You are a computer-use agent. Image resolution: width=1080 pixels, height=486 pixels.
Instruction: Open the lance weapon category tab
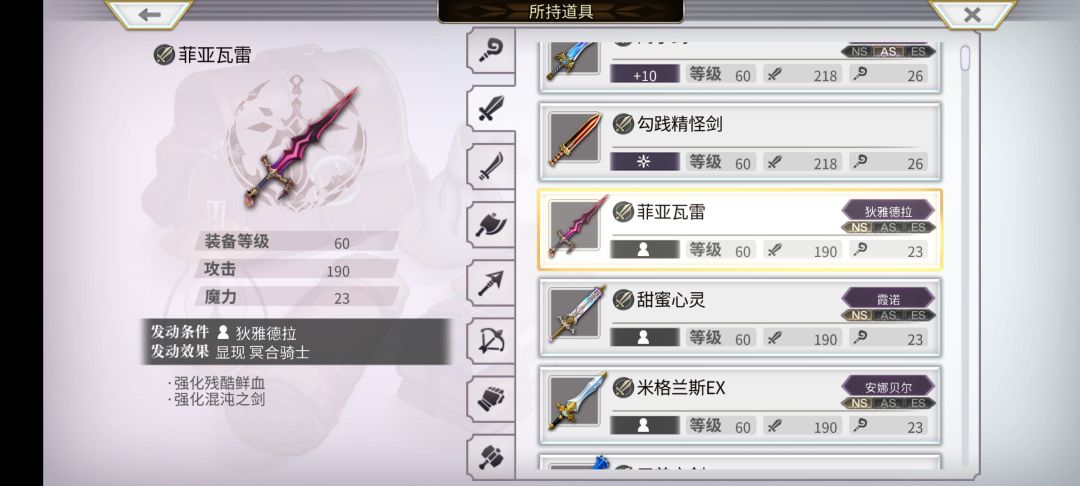[x=491, y=282]
